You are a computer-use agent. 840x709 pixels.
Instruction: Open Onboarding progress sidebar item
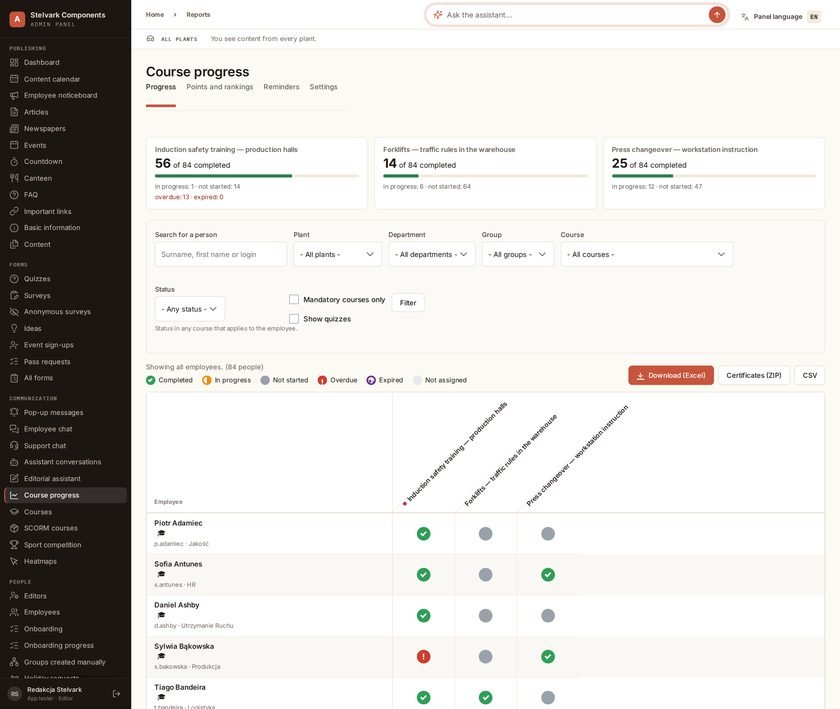click(x=65, y=645)
